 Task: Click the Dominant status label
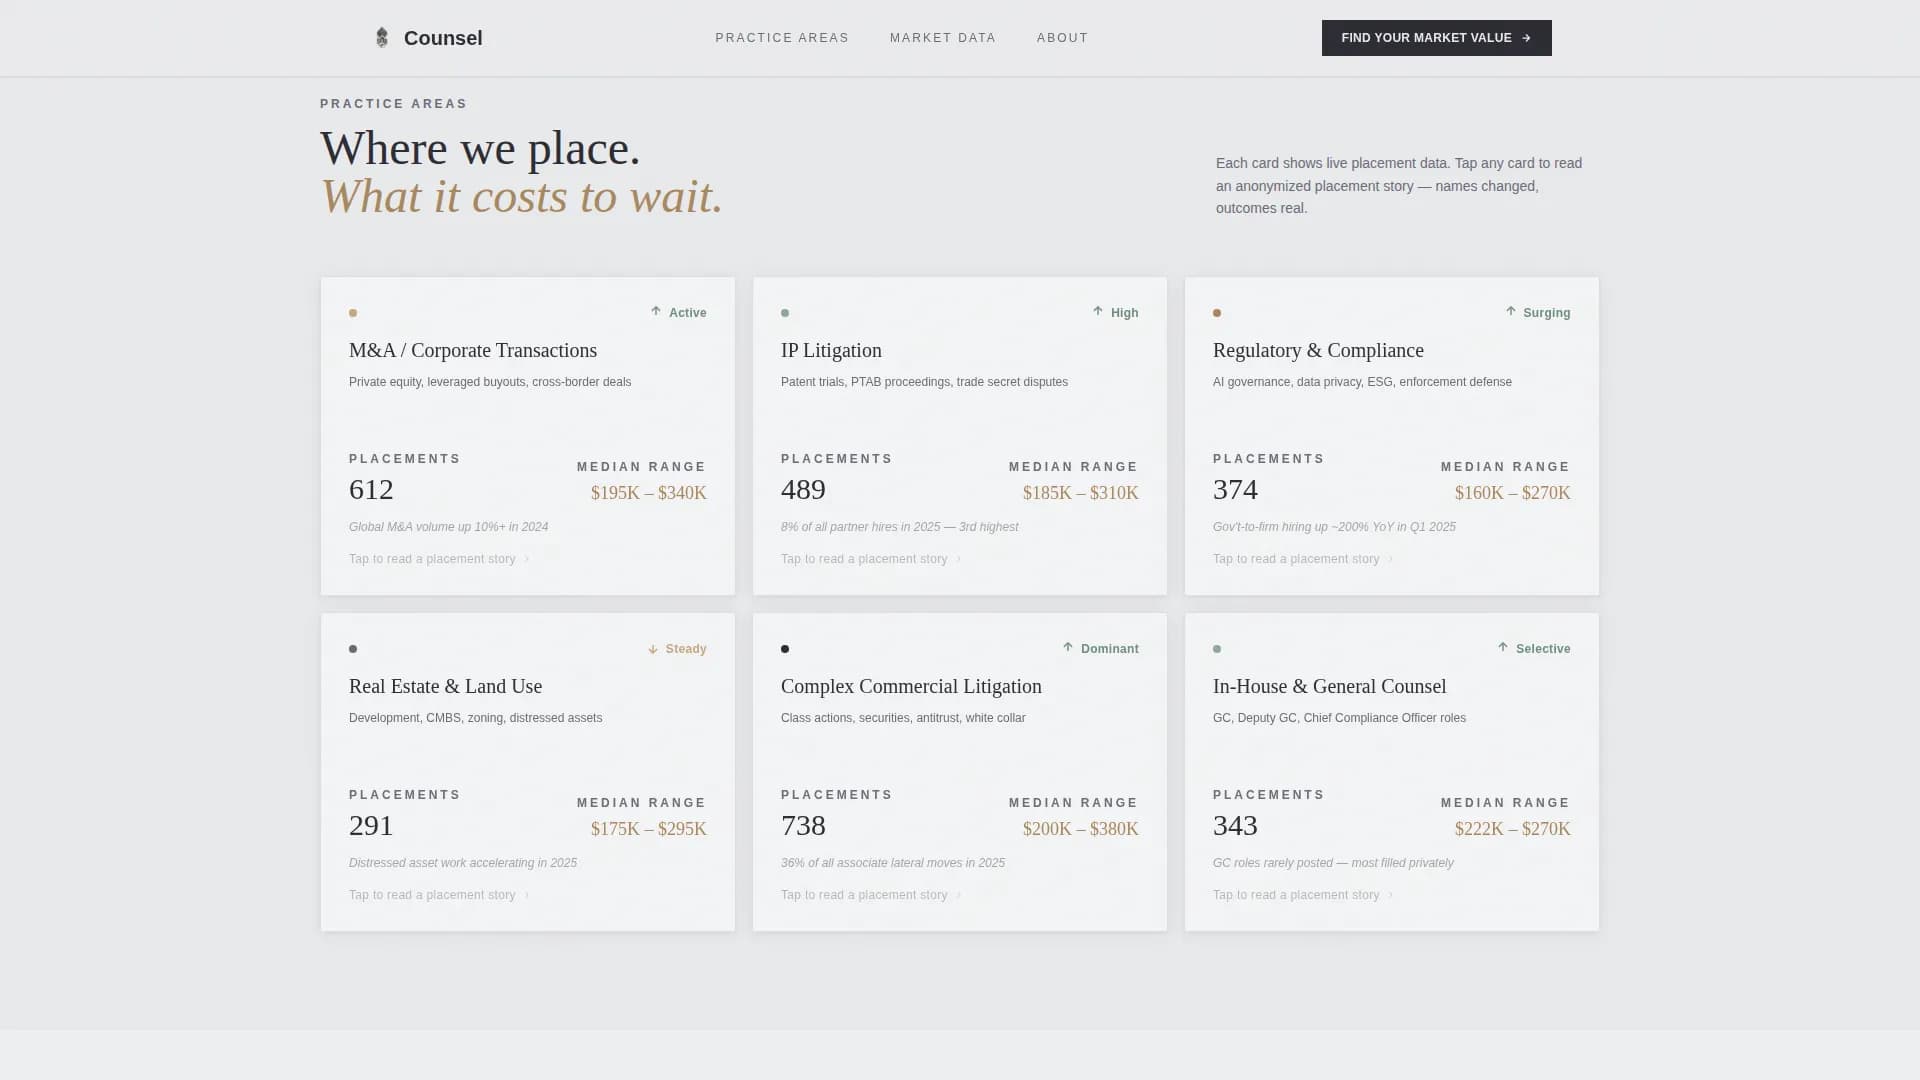(1110, 649)
